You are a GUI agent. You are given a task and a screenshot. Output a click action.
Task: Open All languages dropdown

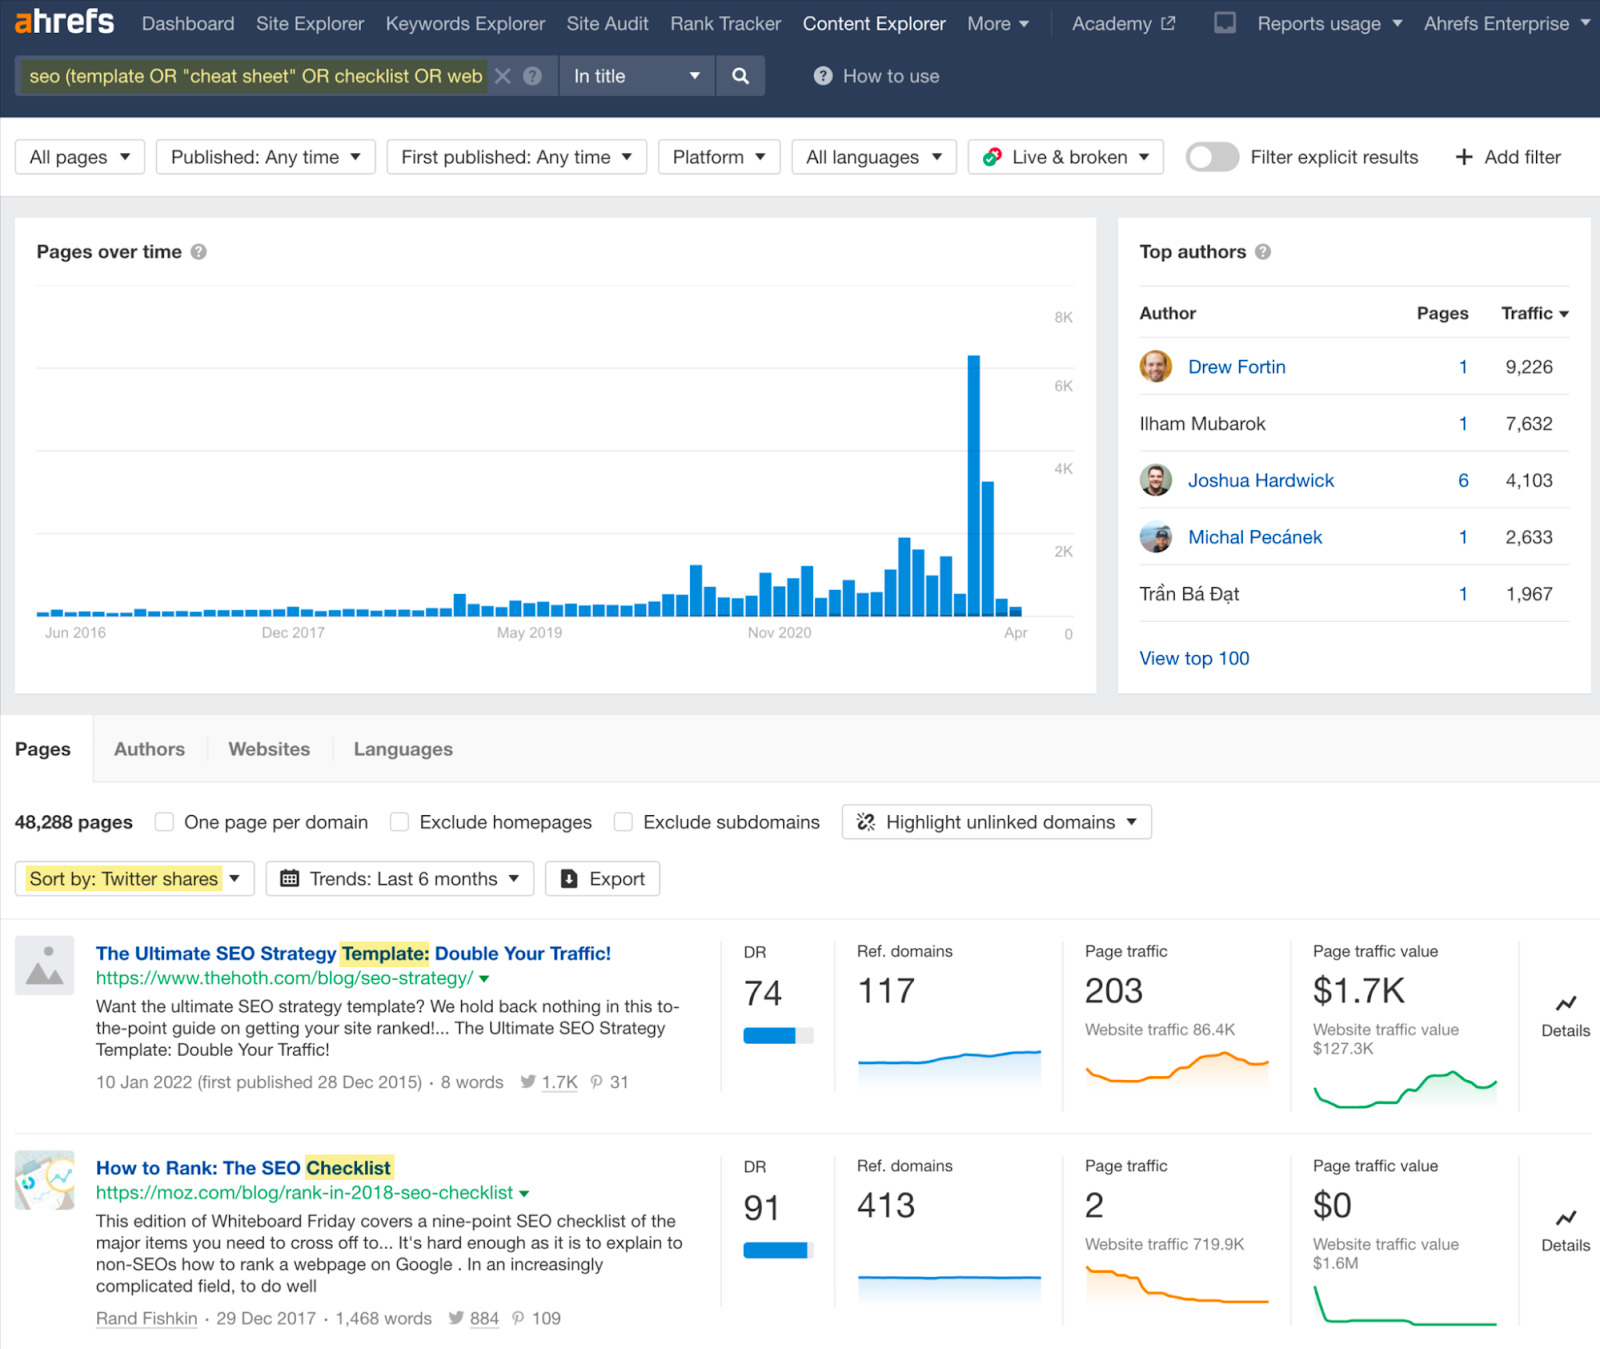click(x=874, y=157)
